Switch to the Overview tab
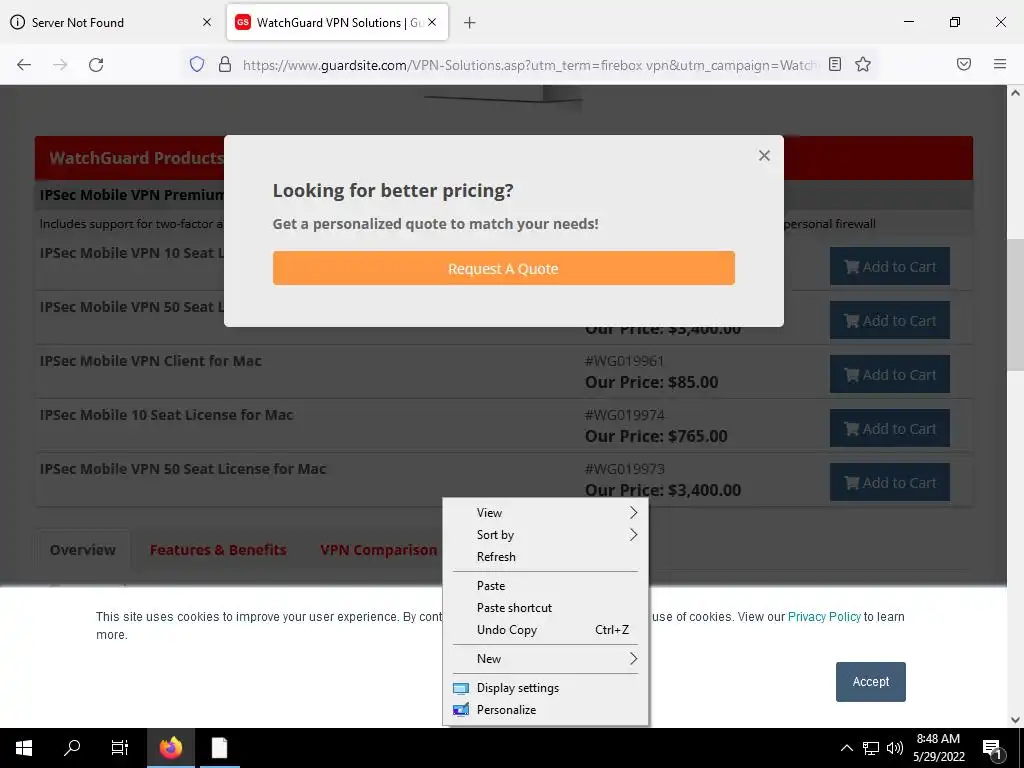 [x=83, y=550]
